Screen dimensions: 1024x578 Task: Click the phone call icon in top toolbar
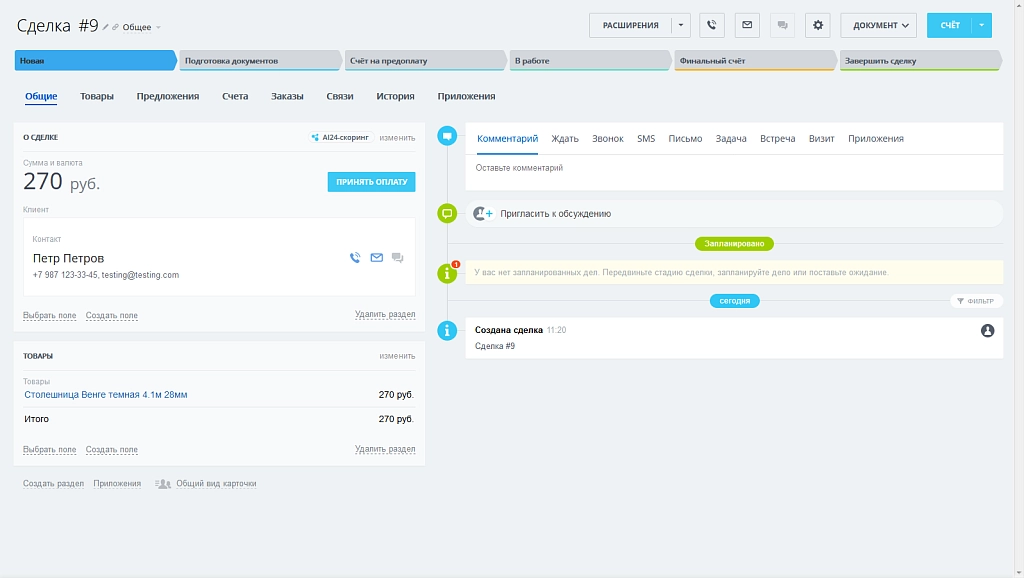click(711, 25)
